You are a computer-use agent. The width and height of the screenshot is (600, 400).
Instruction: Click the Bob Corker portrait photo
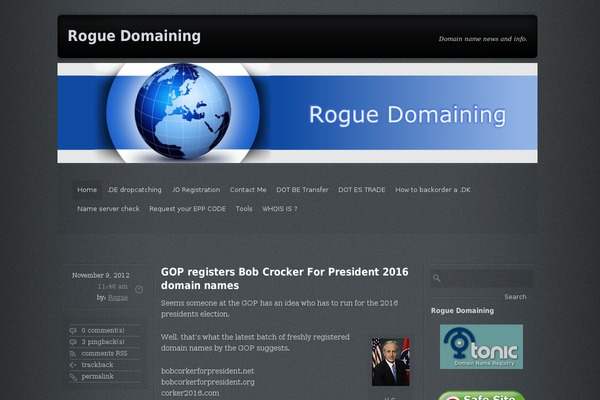(391, 362)
